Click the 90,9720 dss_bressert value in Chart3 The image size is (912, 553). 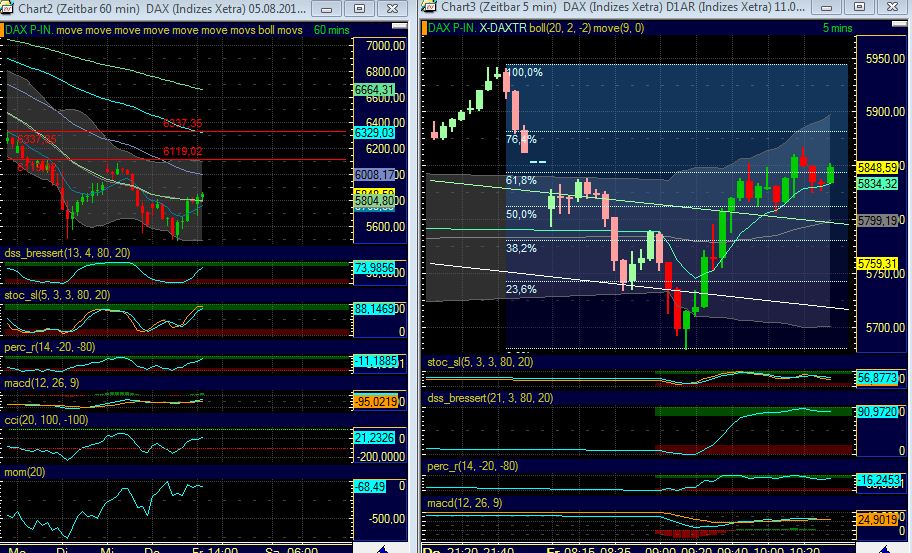coord(877,412)
